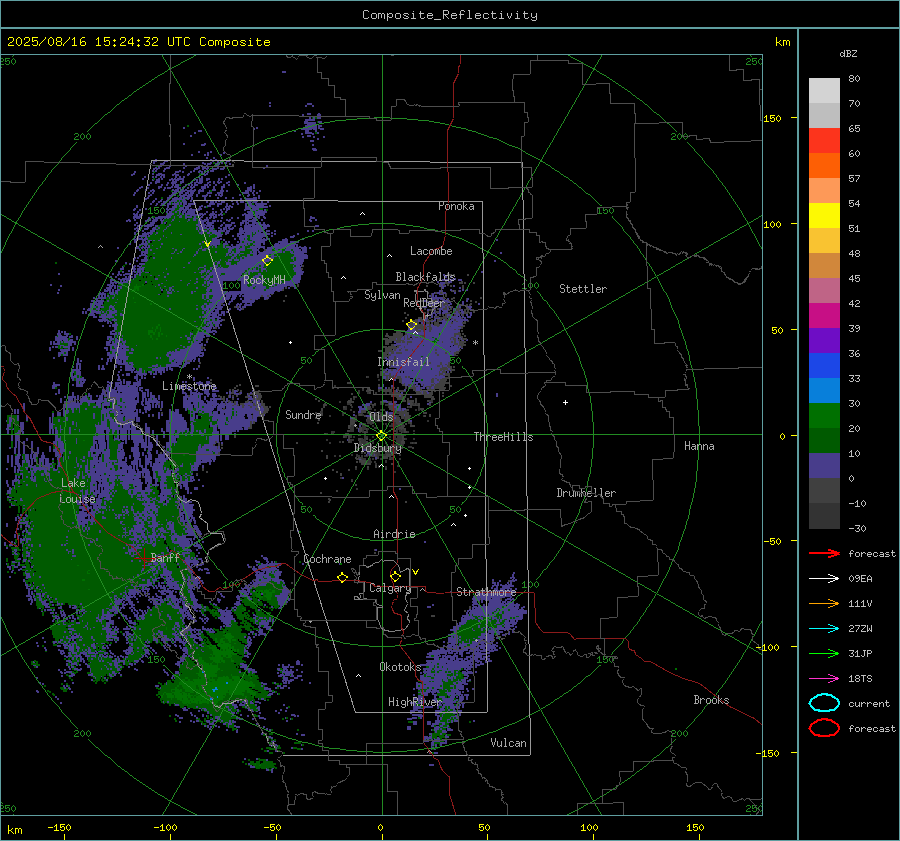Click the RedDeer city label

coord(424,303)
